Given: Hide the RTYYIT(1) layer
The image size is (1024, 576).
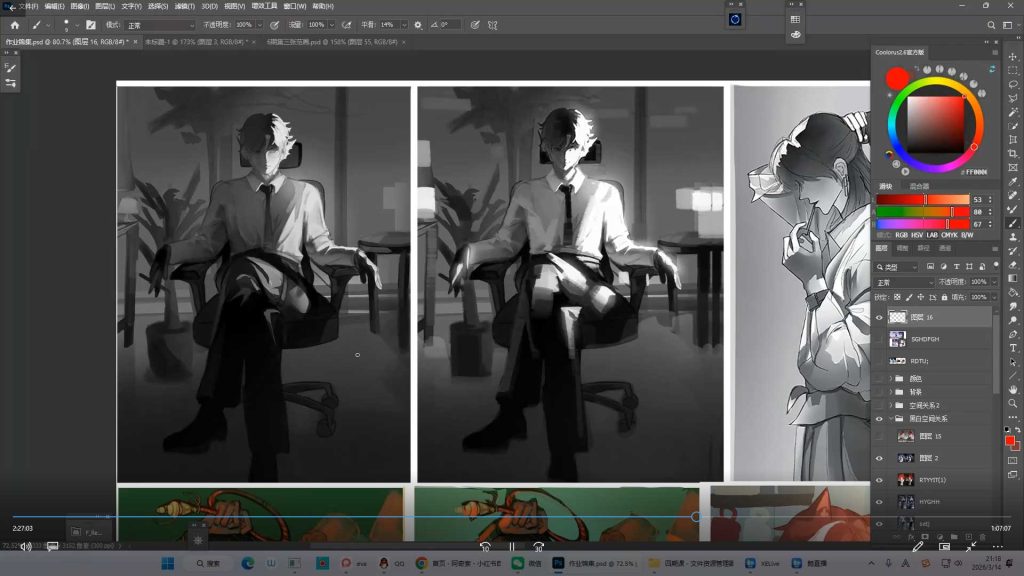Looking at the screenshot, I should point(879,480).
